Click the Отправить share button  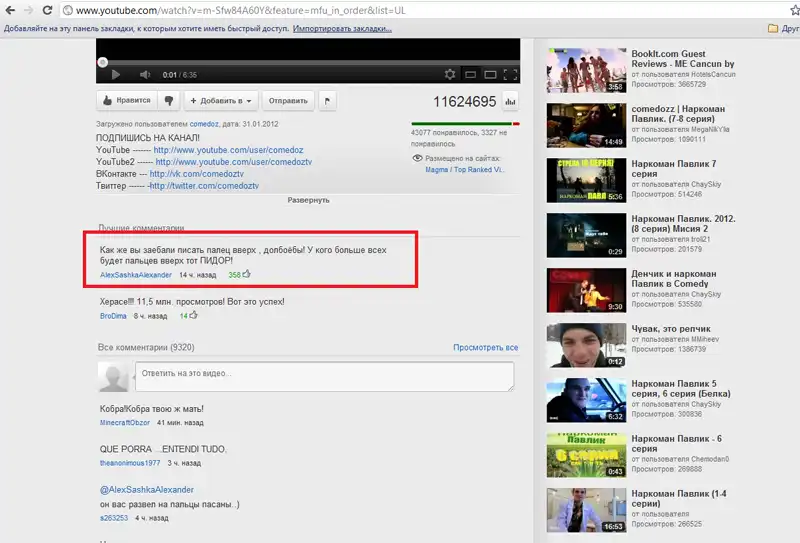point(288,101)
